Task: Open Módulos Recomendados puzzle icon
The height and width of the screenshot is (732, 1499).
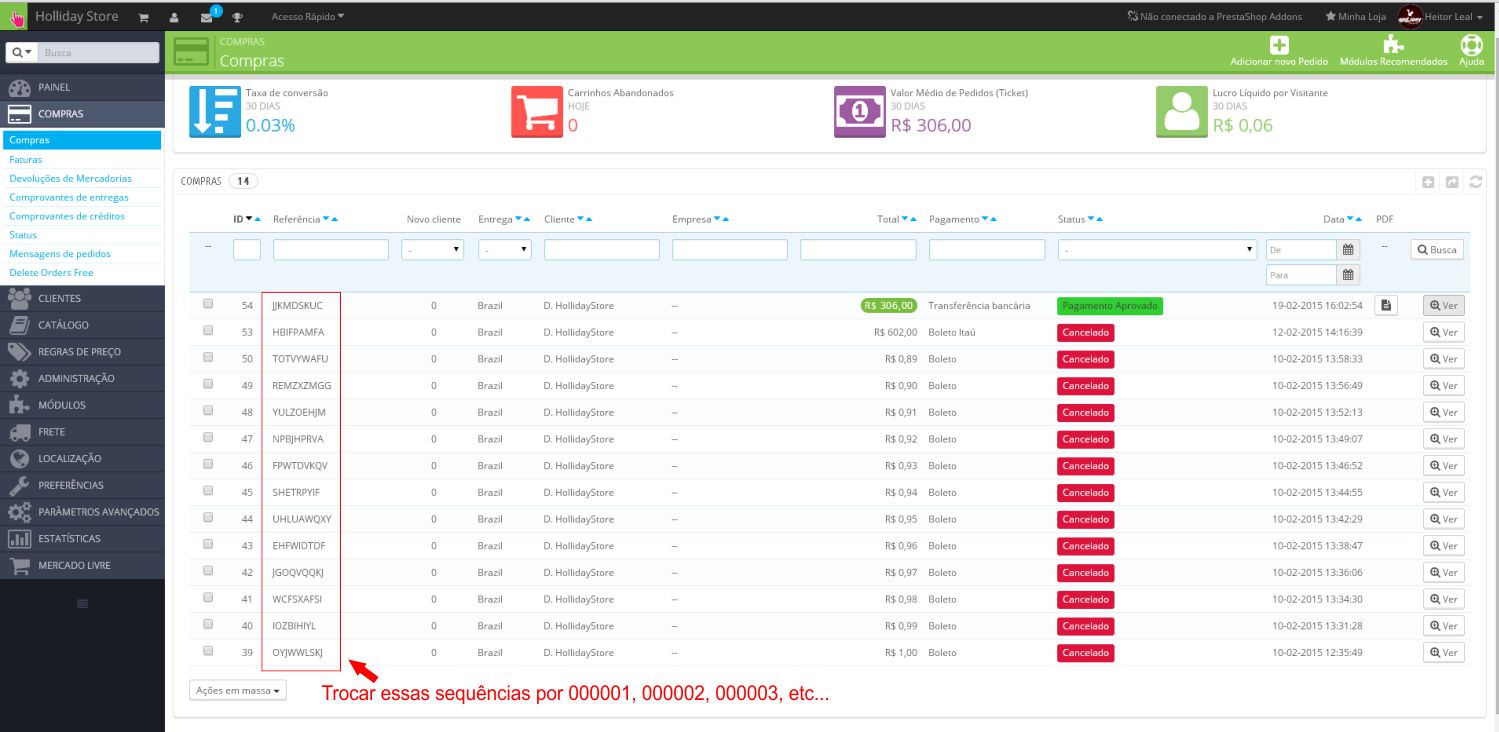Action: pos(1392,45)
